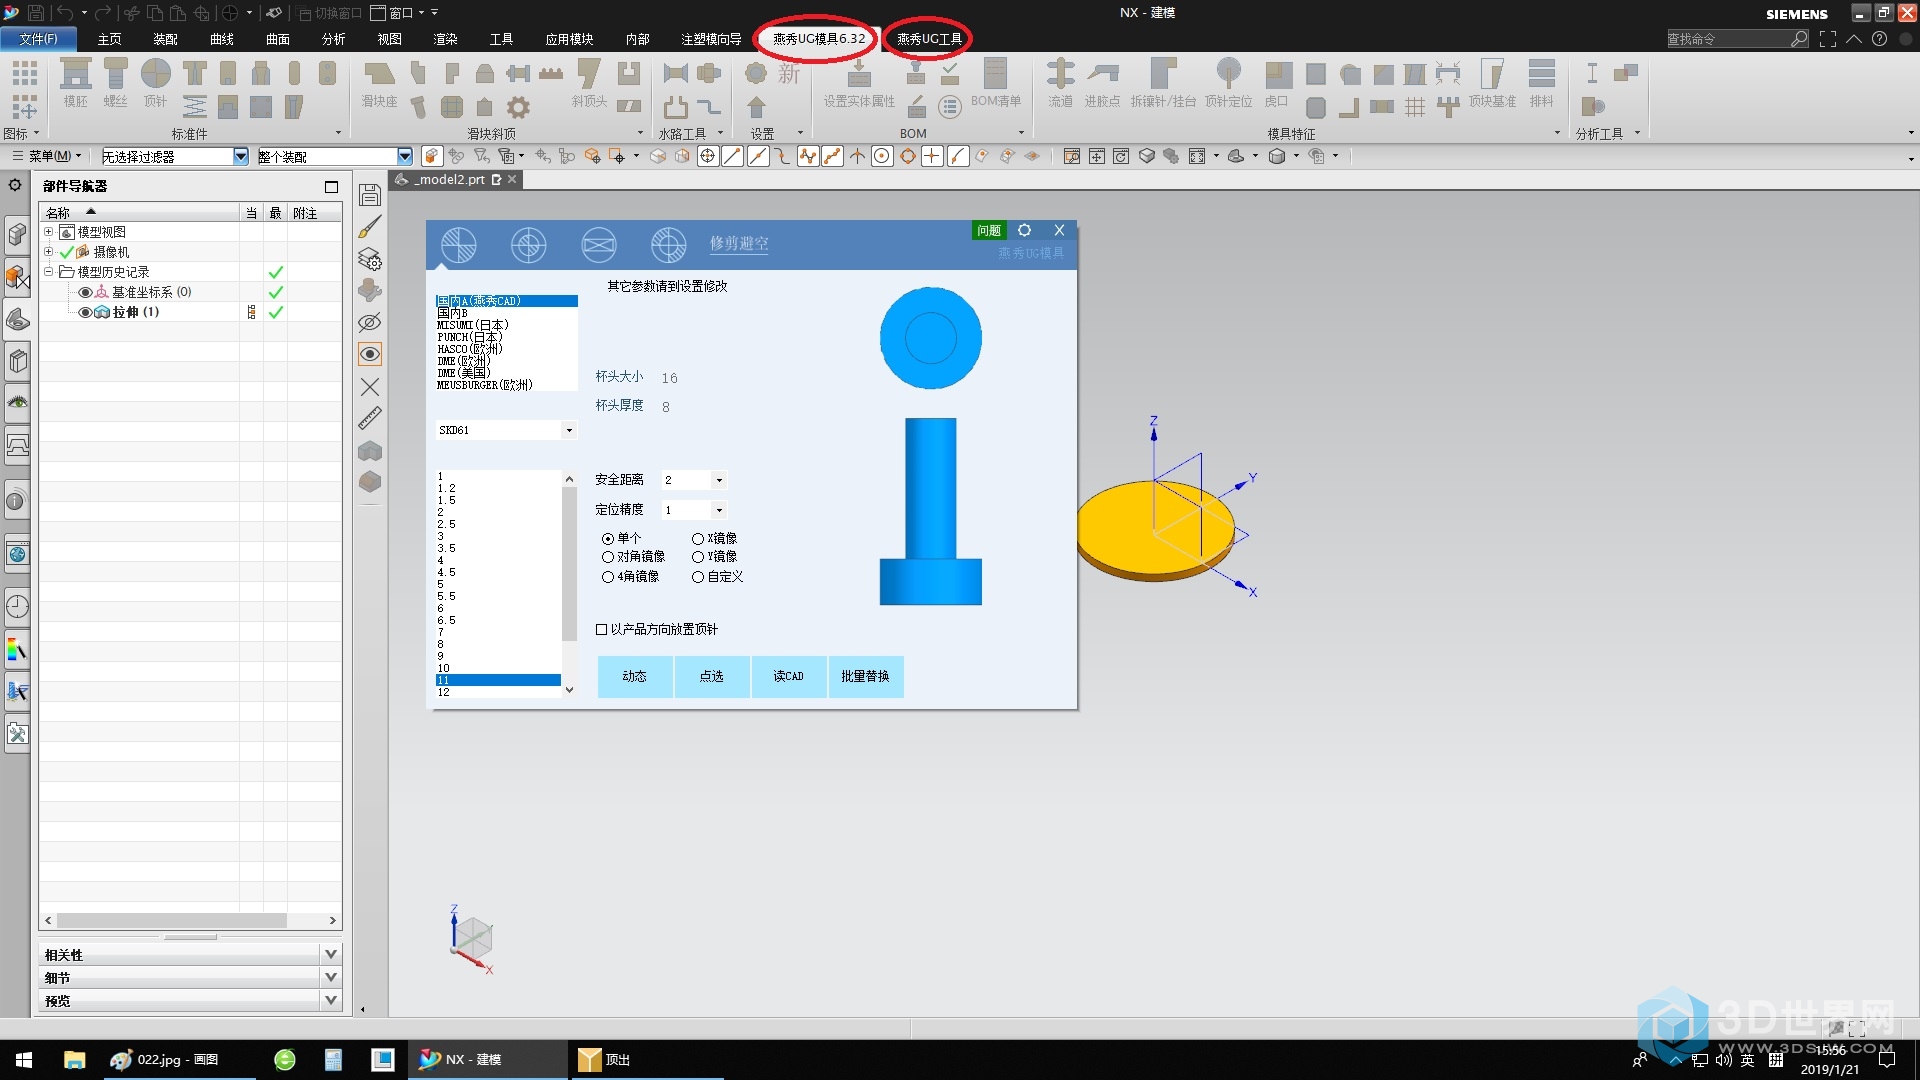Switch to 注塑模向导 ribbon tab
The height and width of the screenshot is (1080, 1920).
710,39
